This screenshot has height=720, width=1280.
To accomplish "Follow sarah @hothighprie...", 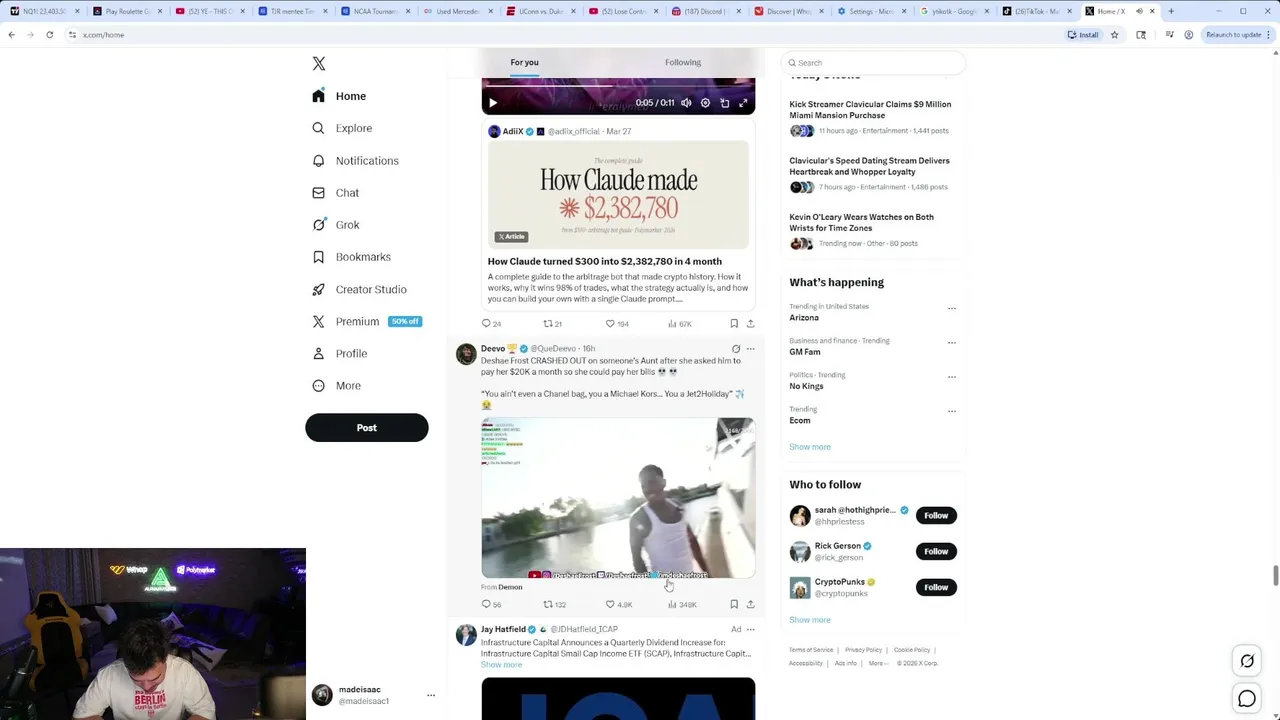I will (x=936, y=515).
